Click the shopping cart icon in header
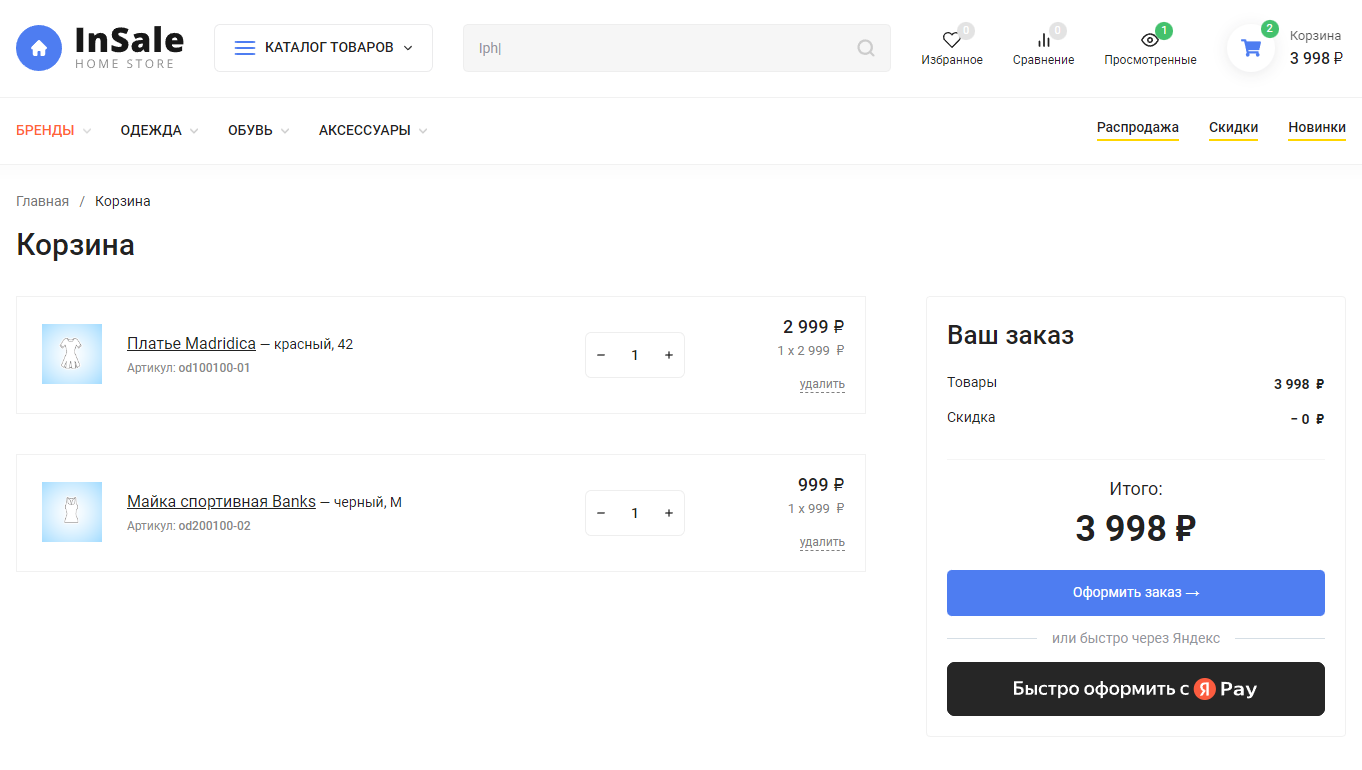The height and width of the screenshot is (770, 1362). point(1250,48)
